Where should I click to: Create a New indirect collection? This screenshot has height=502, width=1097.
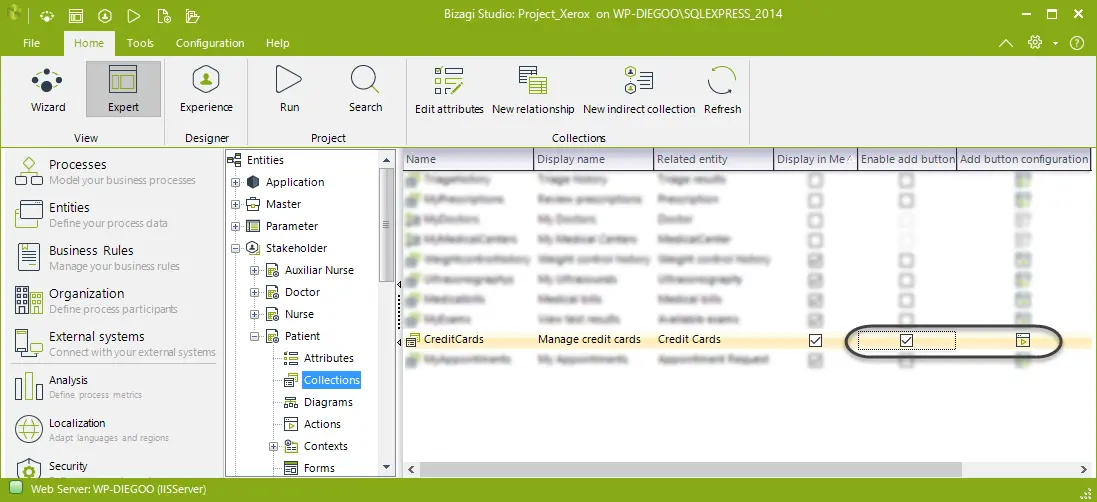coord(639,91)
